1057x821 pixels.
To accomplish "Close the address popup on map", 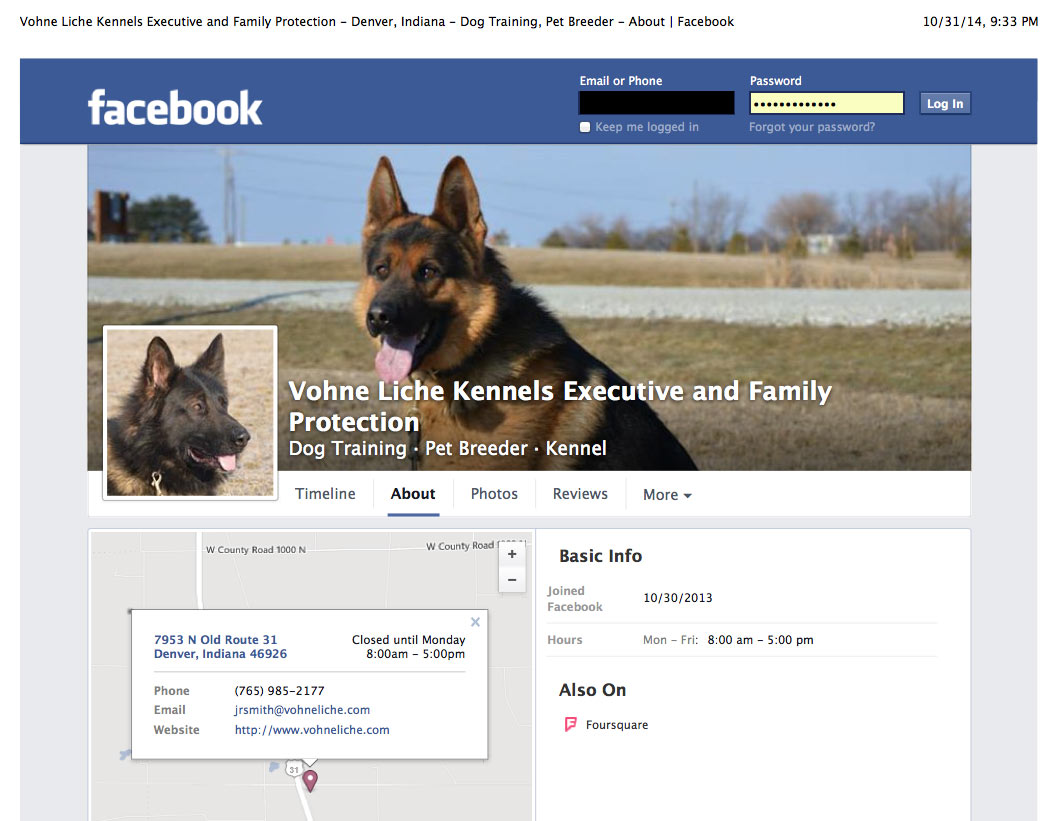I will [x=475, y=621].
